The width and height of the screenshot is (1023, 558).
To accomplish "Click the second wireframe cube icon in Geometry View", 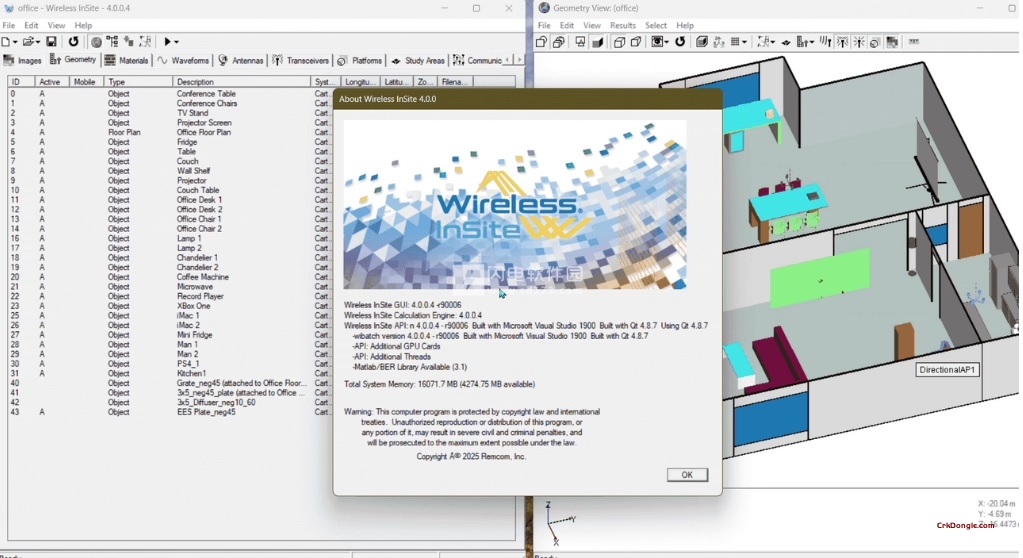I will click(635, 42).
